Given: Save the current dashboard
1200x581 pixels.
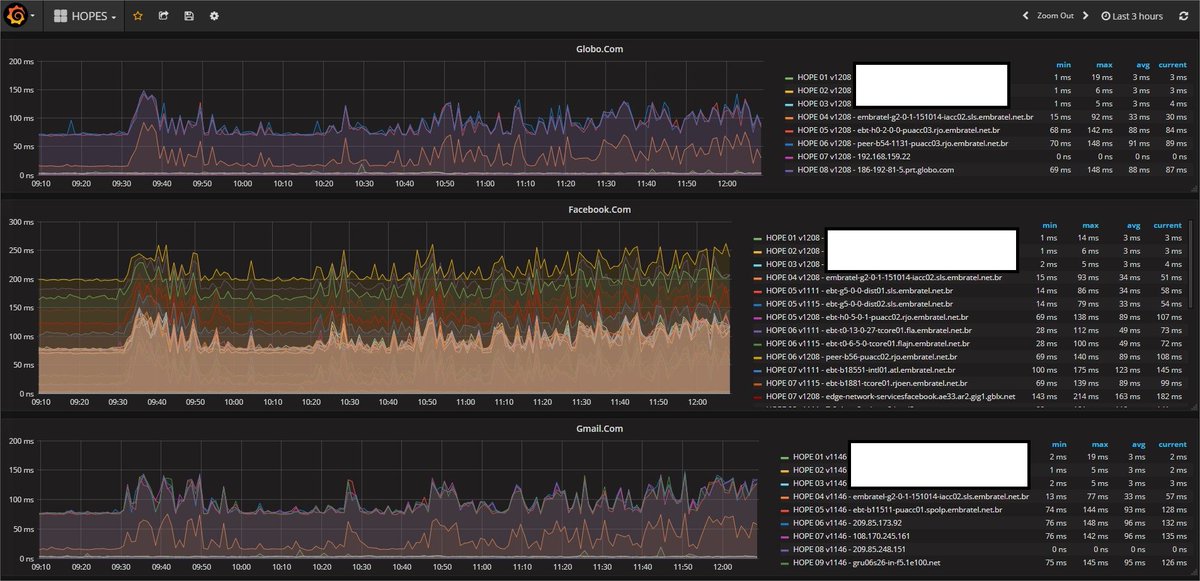Looking at the screenshot, I should 187,15.
